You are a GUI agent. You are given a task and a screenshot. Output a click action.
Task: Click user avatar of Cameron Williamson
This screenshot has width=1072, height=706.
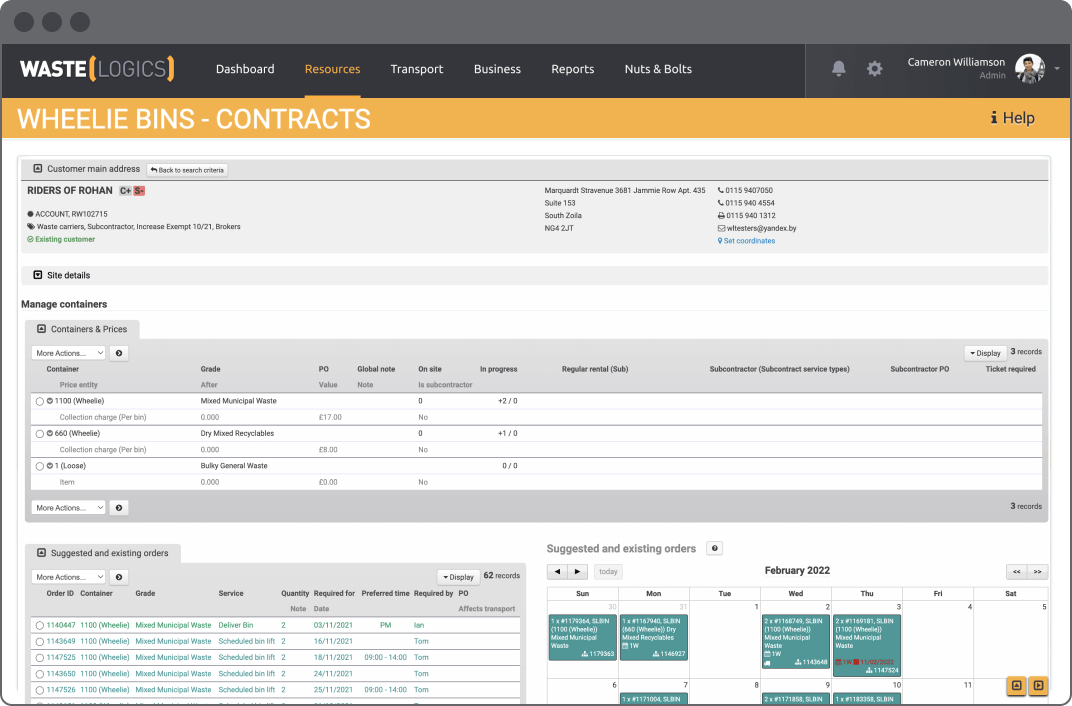(1030, 68)
